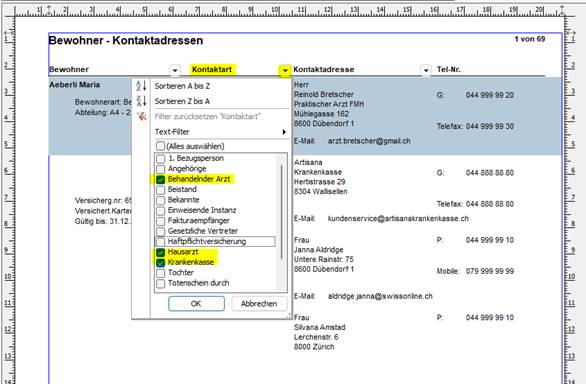Click the right margin marker on horizontal ruler
The image size is (586, 384).
pos(562,10)
